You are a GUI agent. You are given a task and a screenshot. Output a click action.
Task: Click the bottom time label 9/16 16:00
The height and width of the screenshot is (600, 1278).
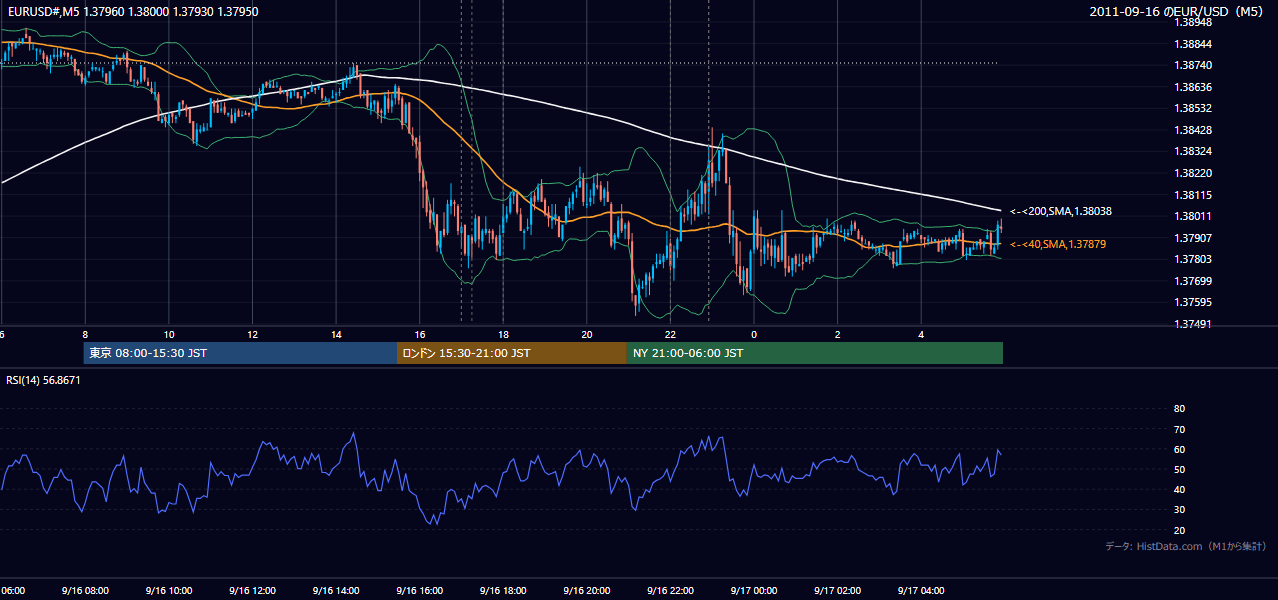[420, 590]
